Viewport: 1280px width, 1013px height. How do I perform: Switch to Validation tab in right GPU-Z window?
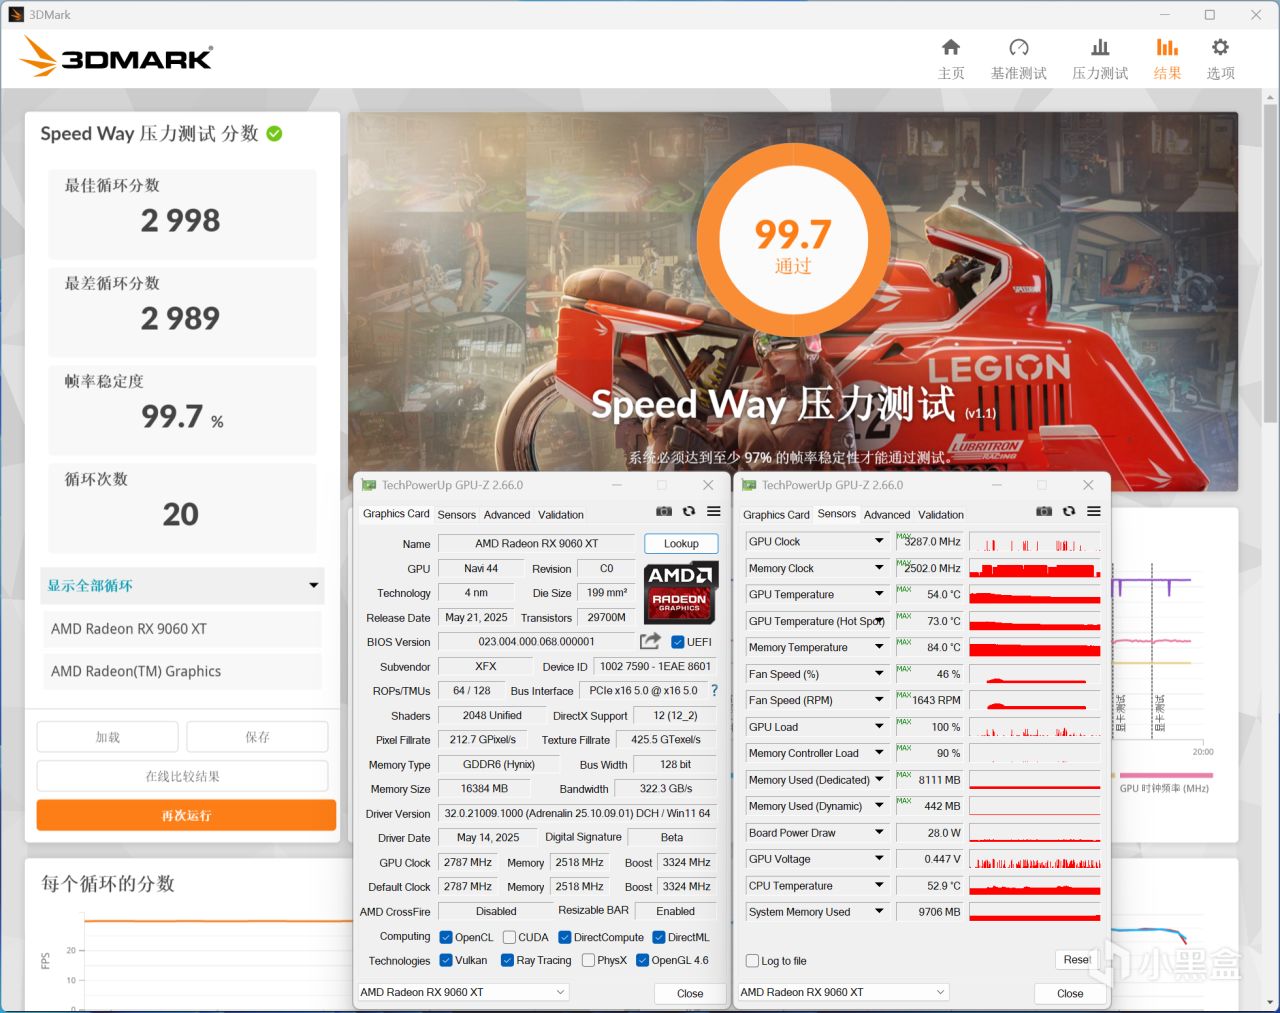click(x=941, y=515)
